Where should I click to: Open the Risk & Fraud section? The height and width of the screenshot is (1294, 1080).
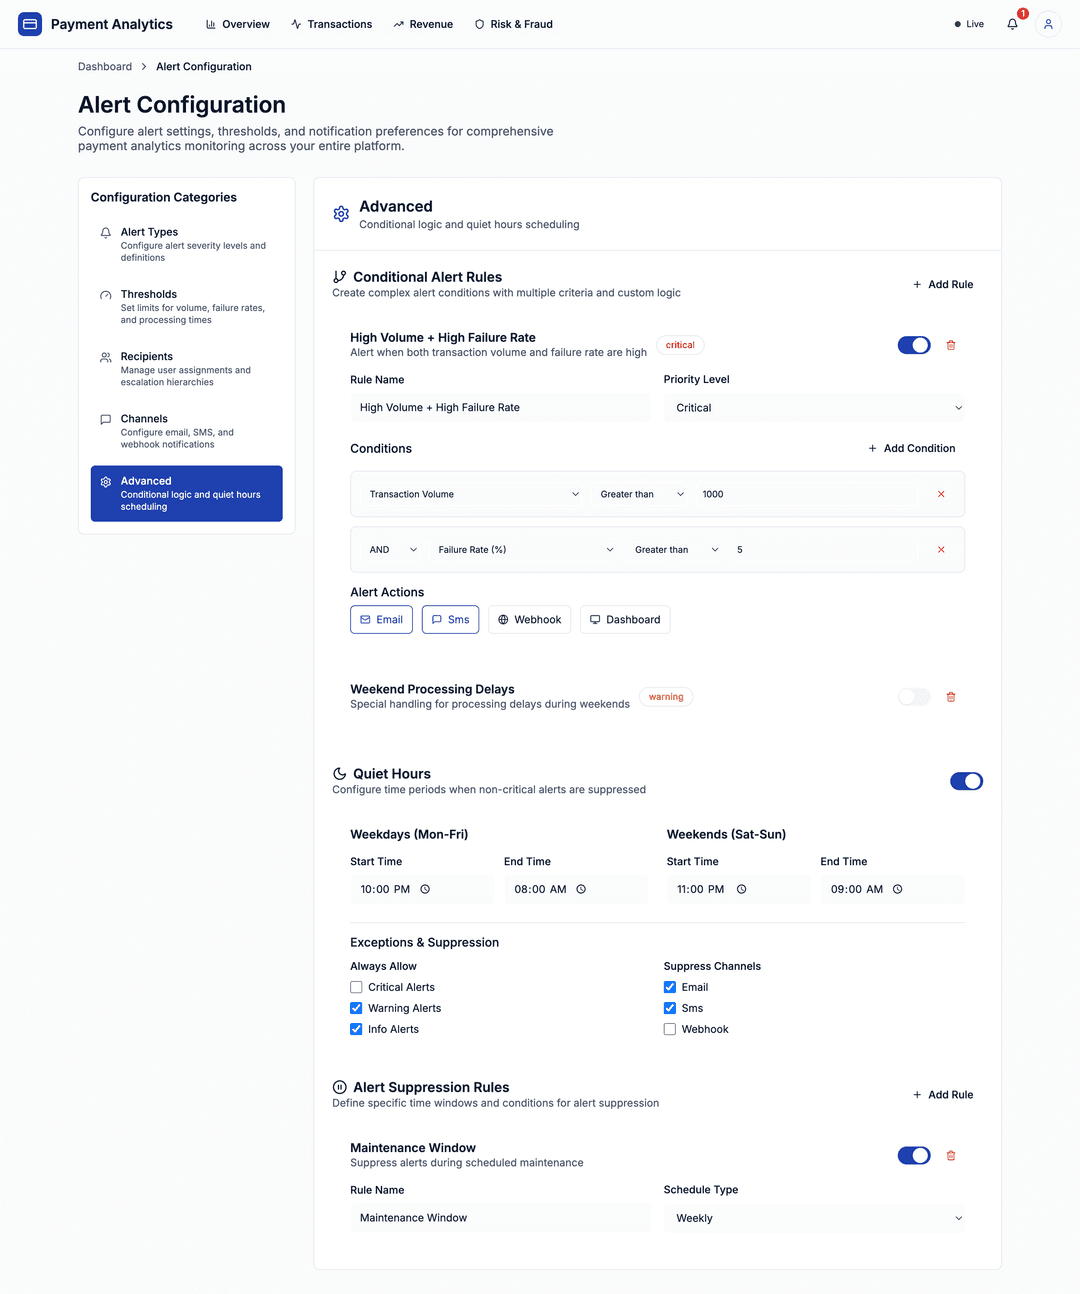point(513,24)
